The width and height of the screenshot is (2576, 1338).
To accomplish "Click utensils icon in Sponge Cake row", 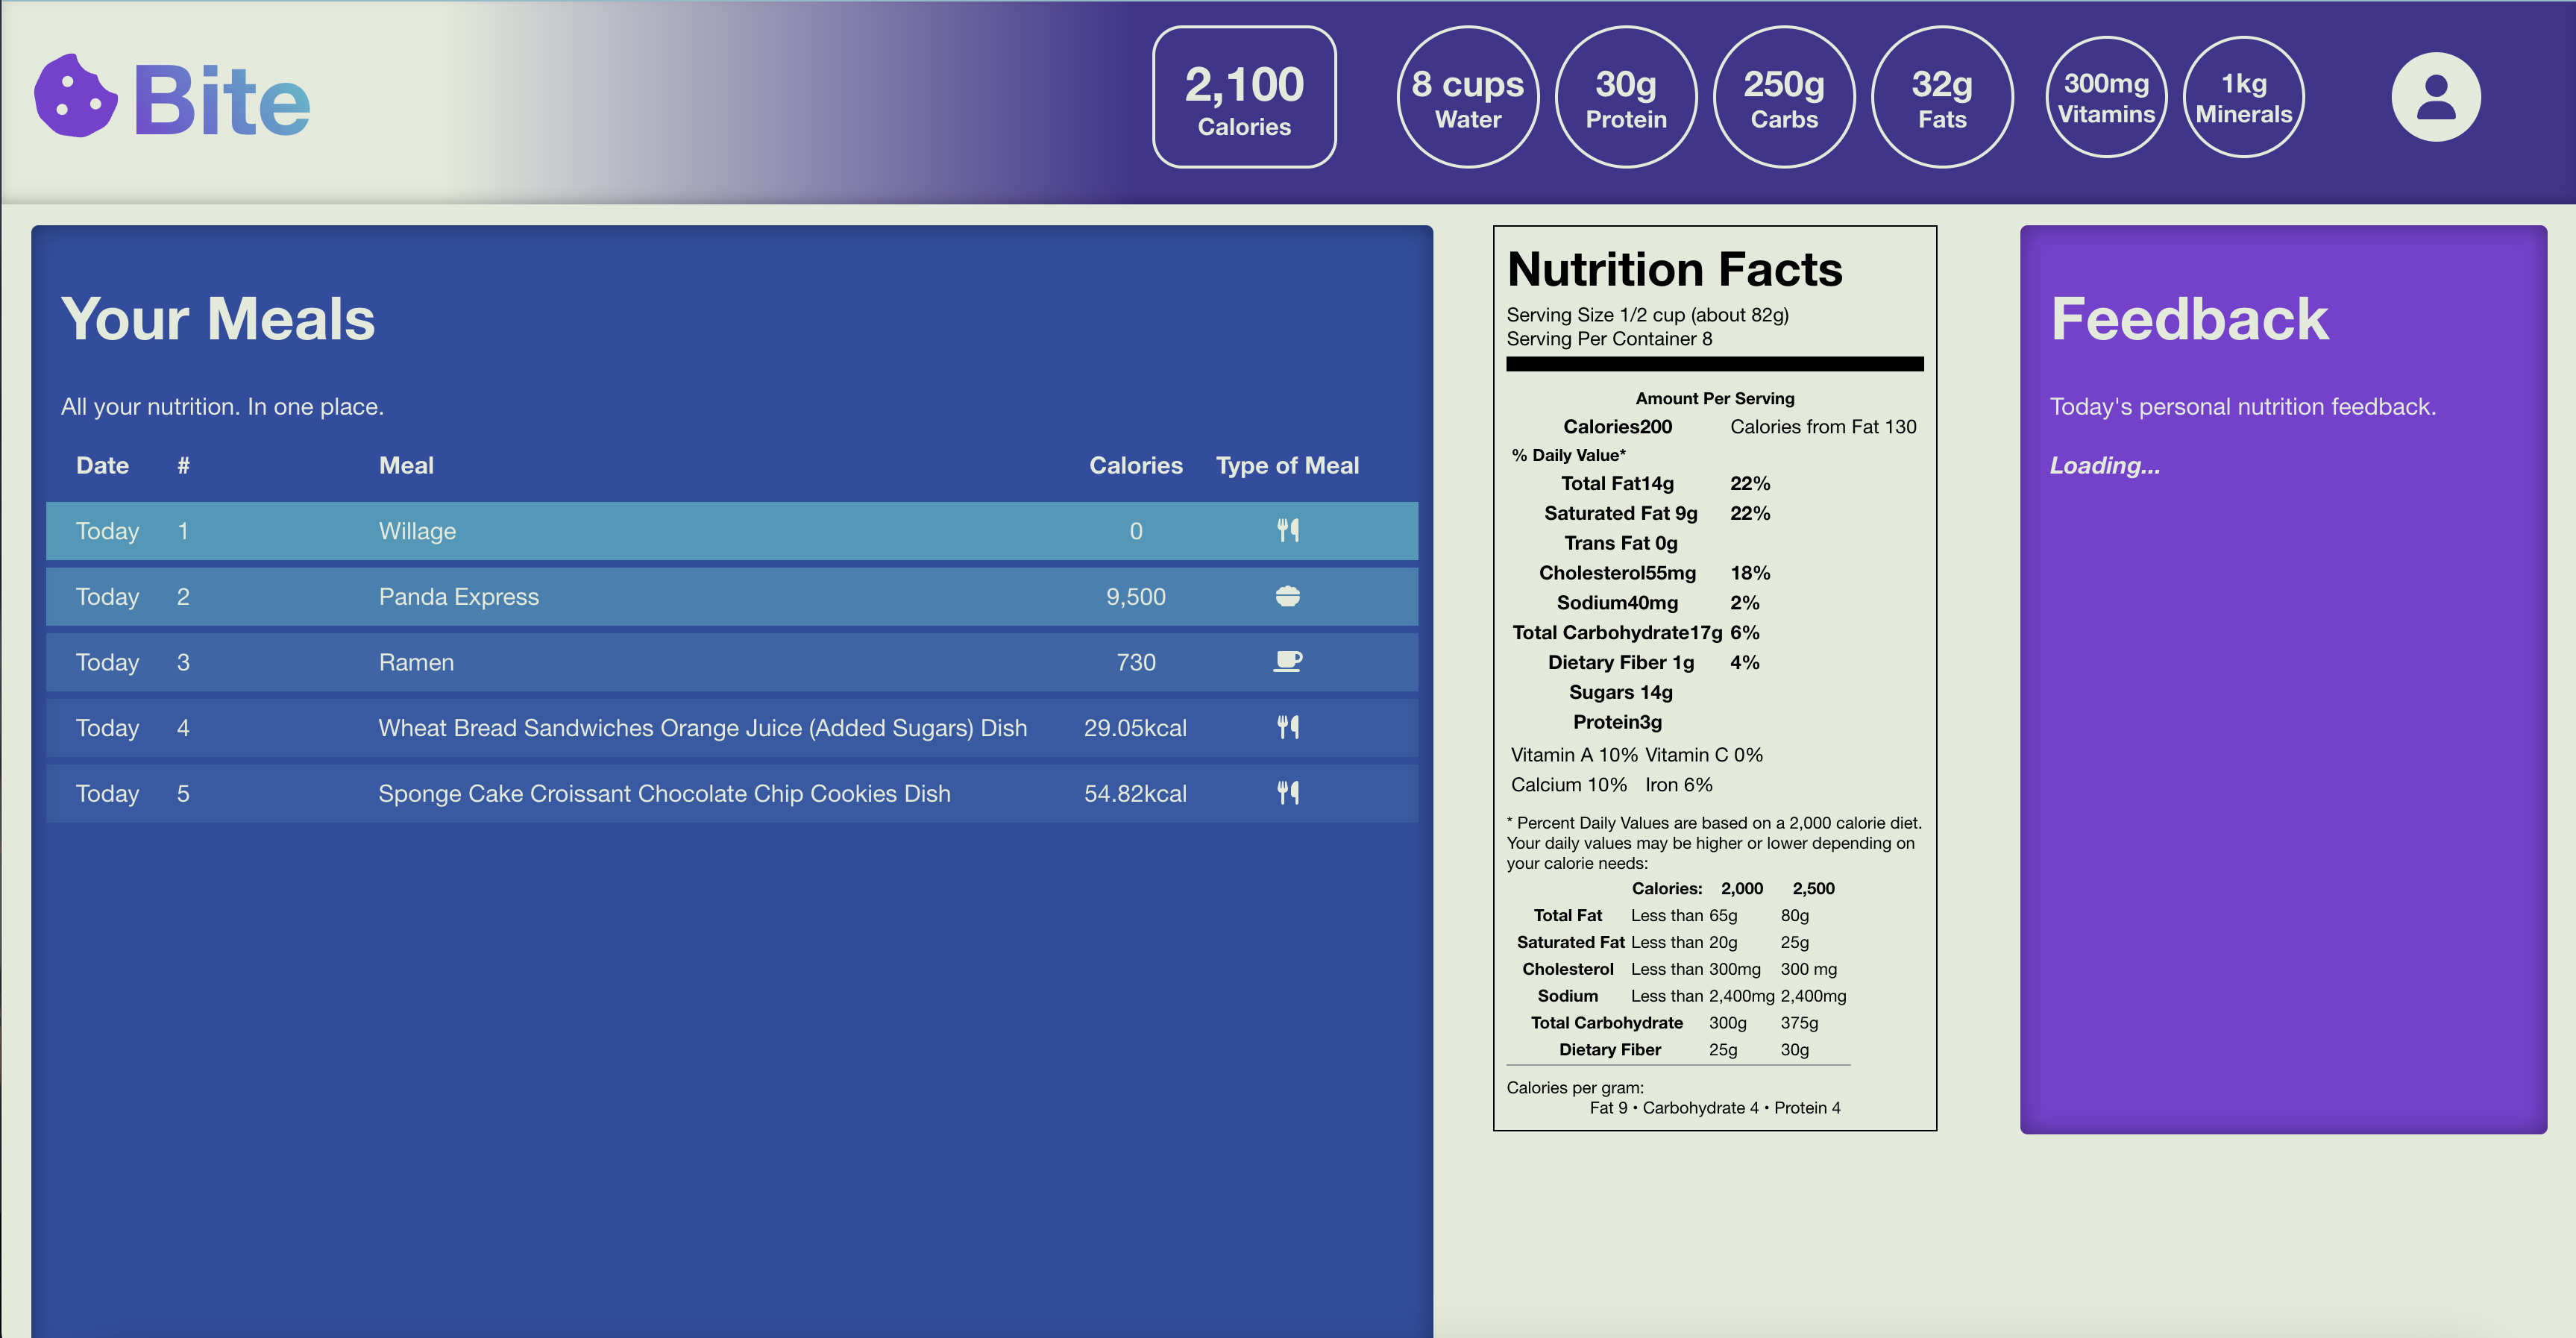I will coord(1287,794).
